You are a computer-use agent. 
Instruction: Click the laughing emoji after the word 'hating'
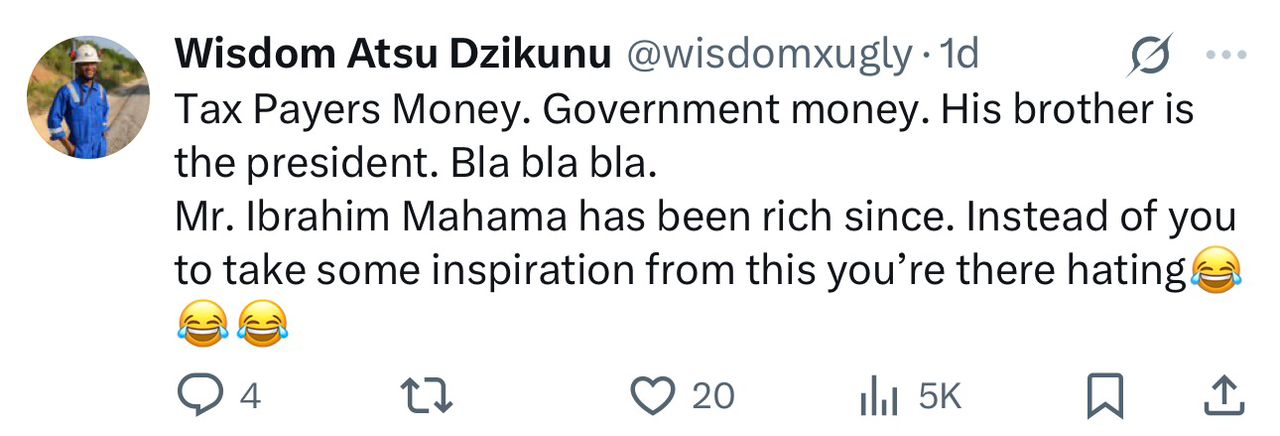(1216, 270)
